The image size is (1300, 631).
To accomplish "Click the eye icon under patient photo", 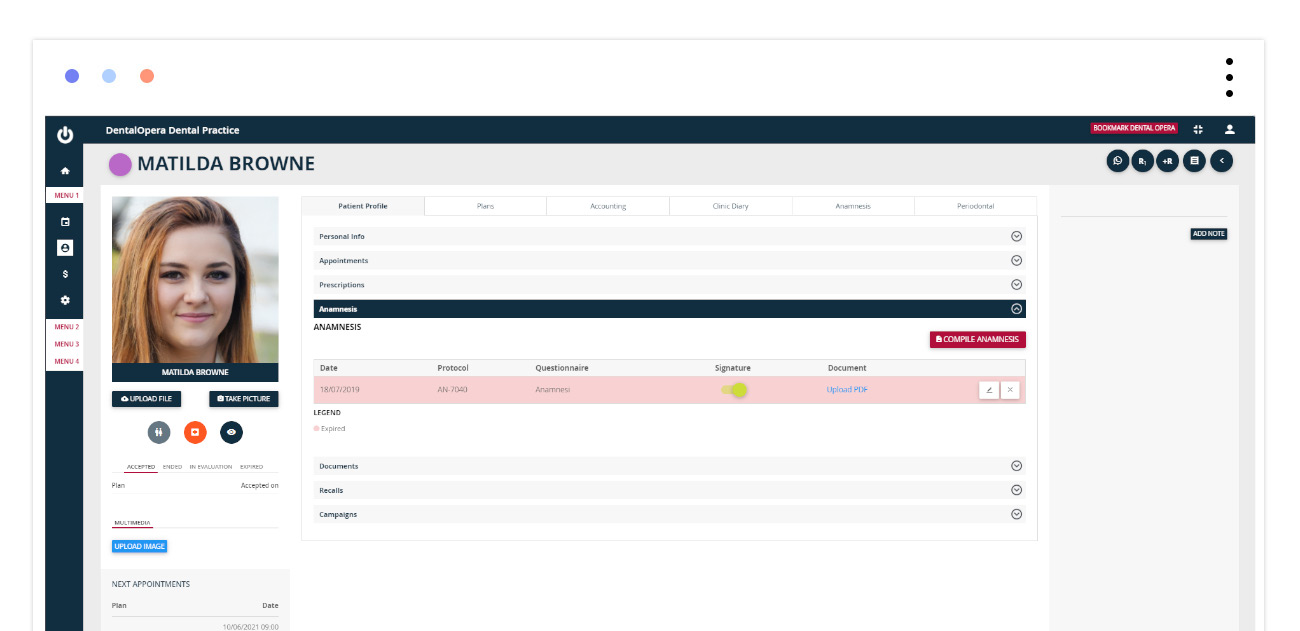I will click(231, 432).
